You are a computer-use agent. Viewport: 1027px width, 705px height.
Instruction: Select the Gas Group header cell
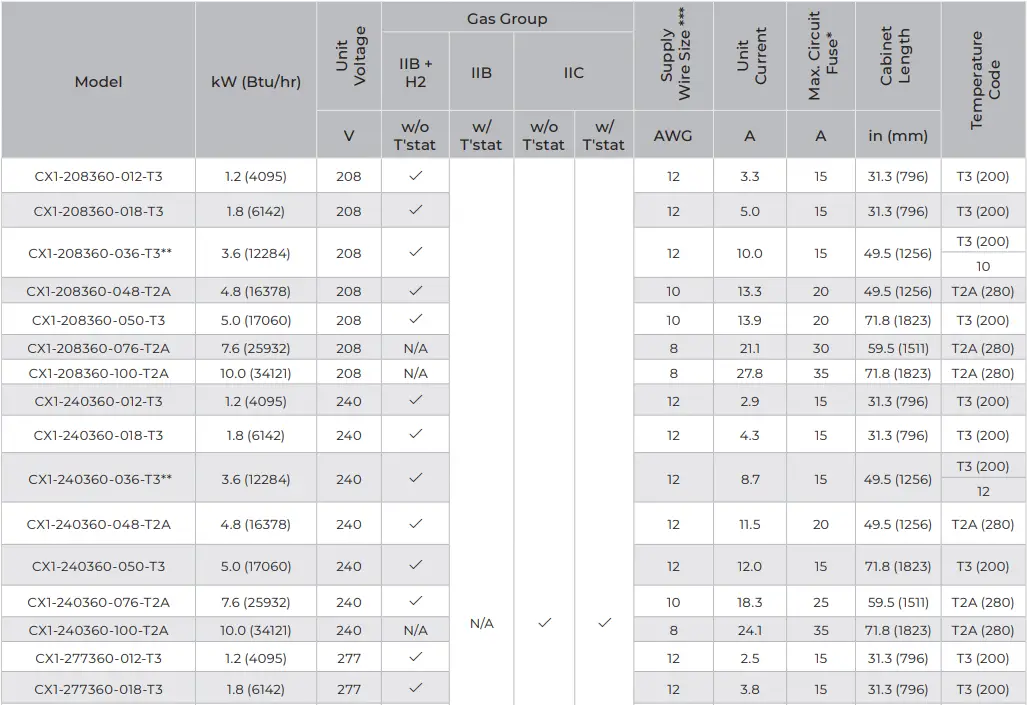507,18
